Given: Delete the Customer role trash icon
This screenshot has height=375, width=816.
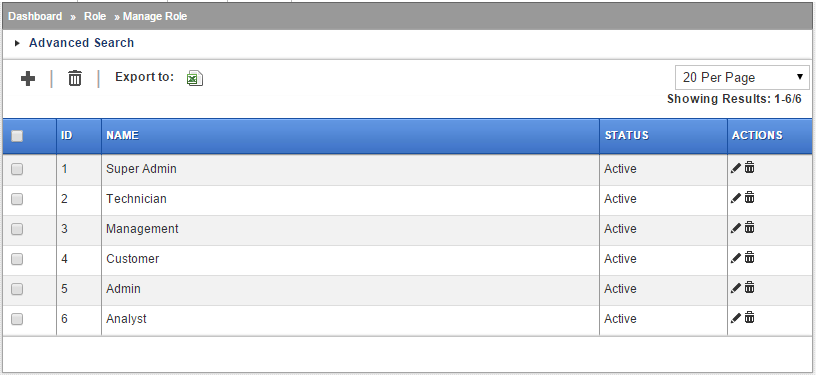Looking at the screenshot, I should tap(749, 257).
